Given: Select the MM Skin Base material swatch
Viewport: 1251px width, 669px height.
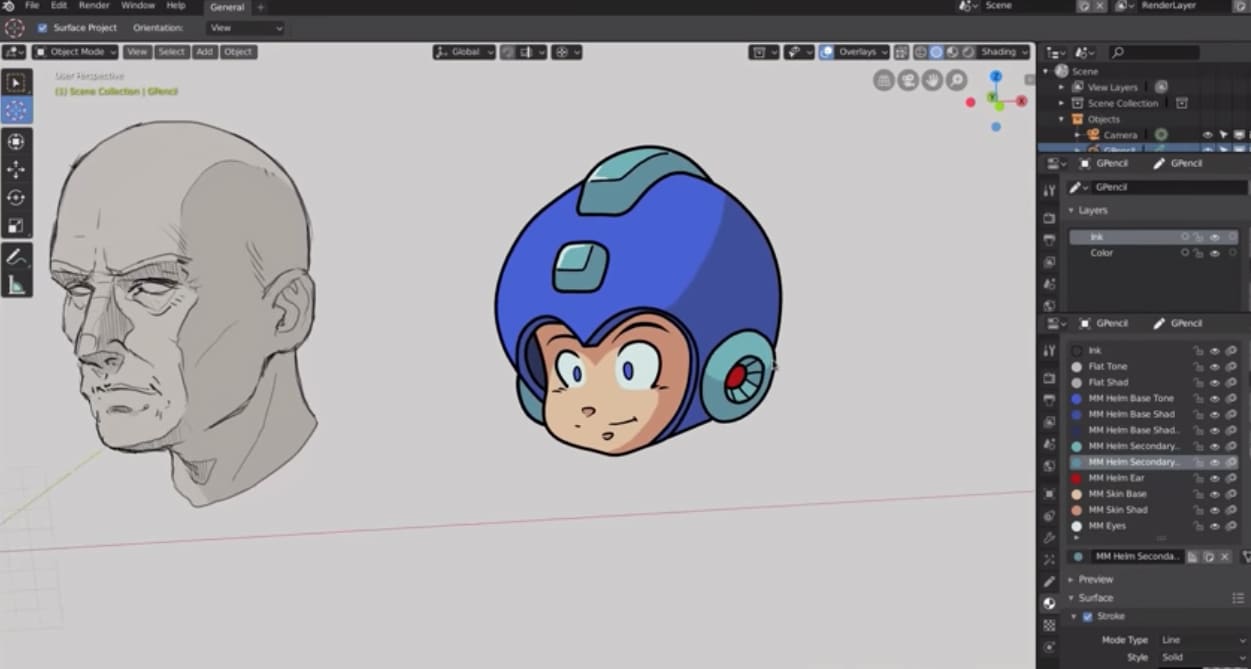Looking at the screenshot, I should 1077,494.
